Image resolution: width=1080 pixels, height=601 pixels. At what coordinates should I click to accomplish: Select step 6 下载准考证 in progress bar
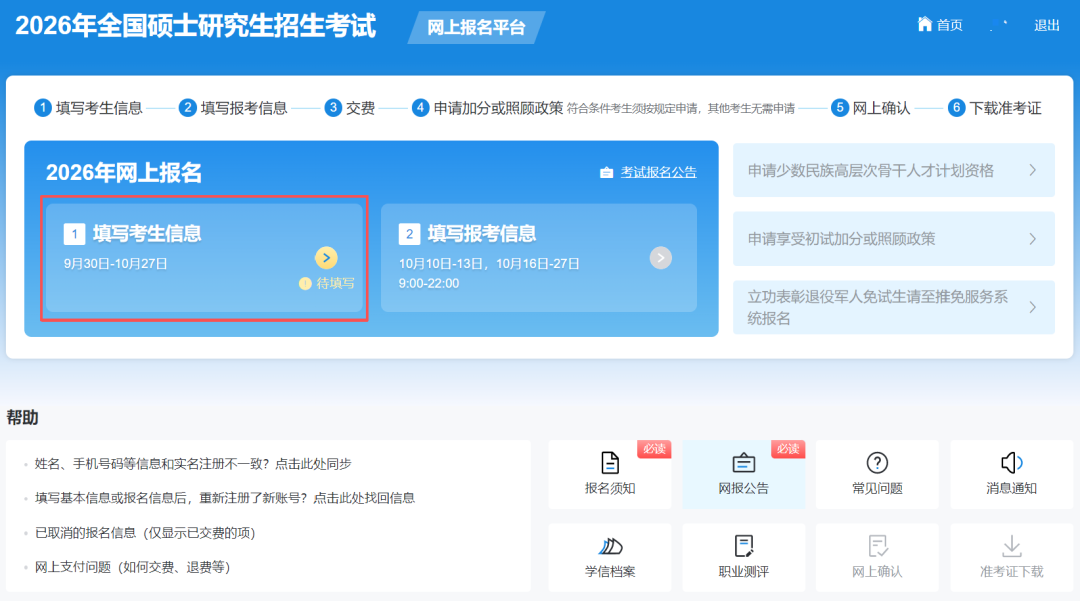[995, 108]
